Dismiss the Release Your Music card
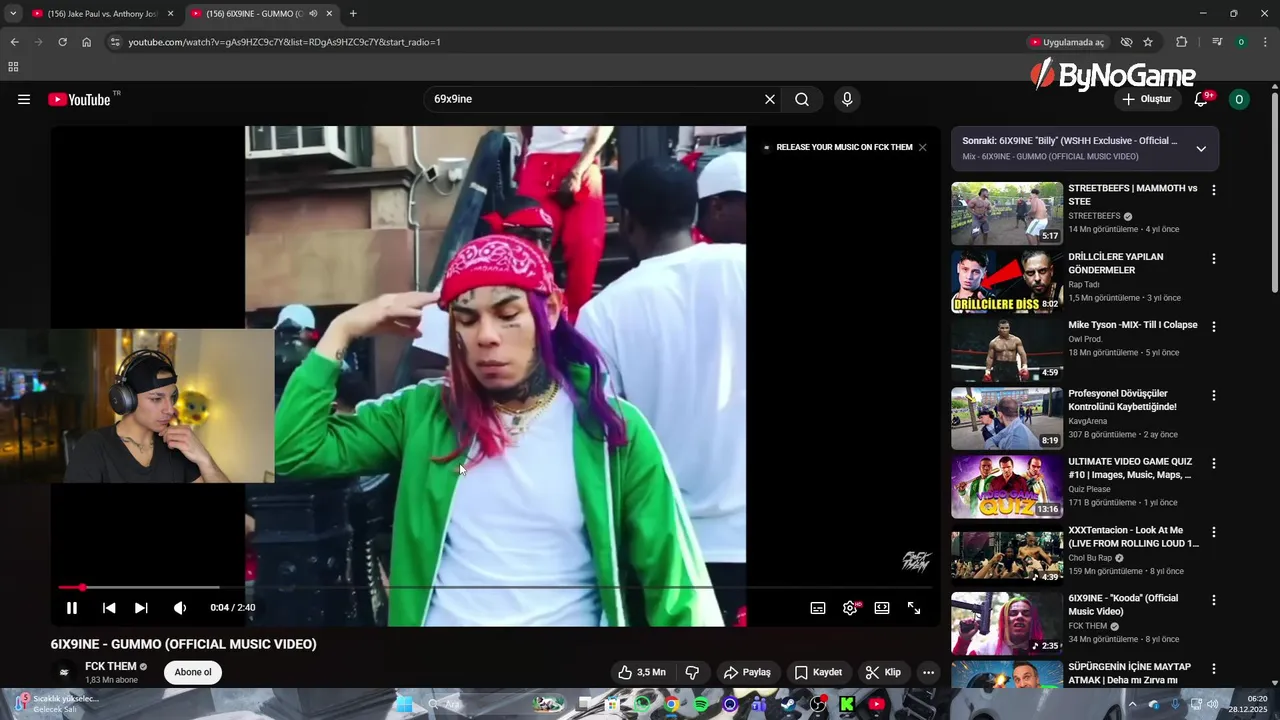Viewport: 1280px width, 720px height. pos(922,147)
